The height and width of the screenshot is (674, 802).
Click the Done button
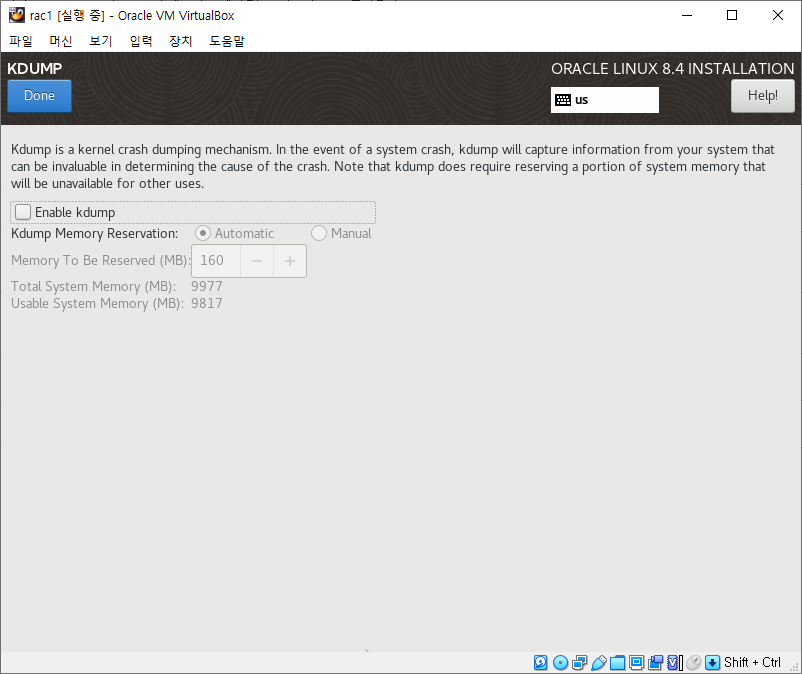pyautogui.click(x=39, y=96)
